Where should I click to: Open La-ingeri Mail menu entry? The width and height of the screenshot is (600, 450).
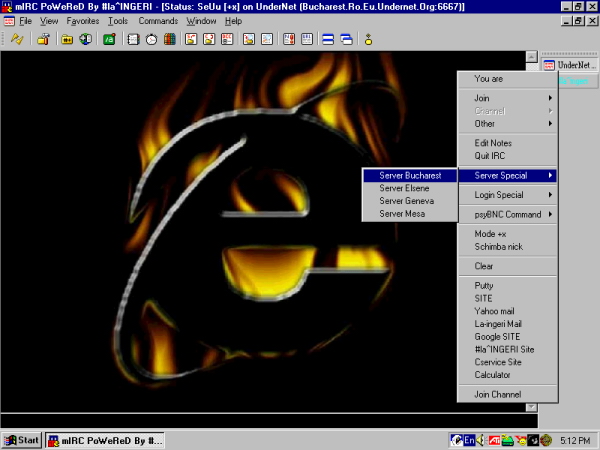coord(507,324)
